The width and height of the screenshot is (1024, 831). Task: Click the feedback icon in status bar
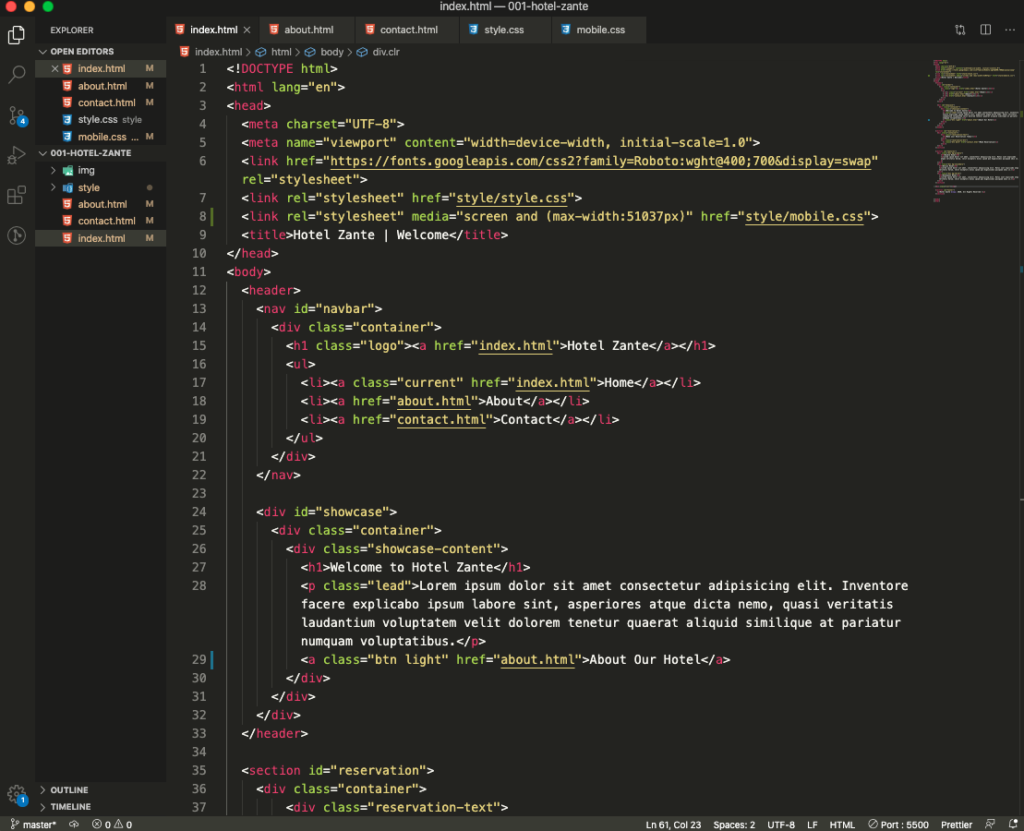coord(990,824)
